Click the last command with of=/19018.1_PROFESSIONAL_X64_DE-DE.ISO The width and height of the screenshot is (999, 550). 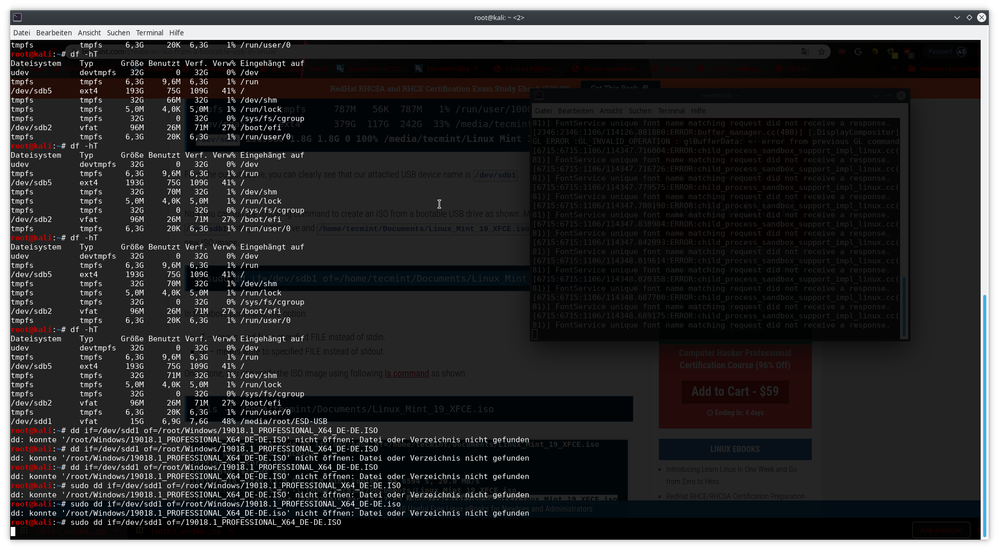point(205,523)
